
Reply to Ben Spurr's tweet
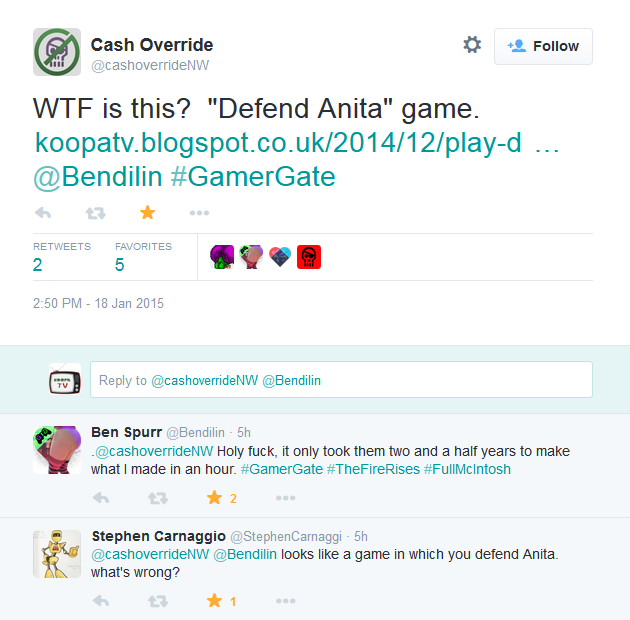click(101, 498)
